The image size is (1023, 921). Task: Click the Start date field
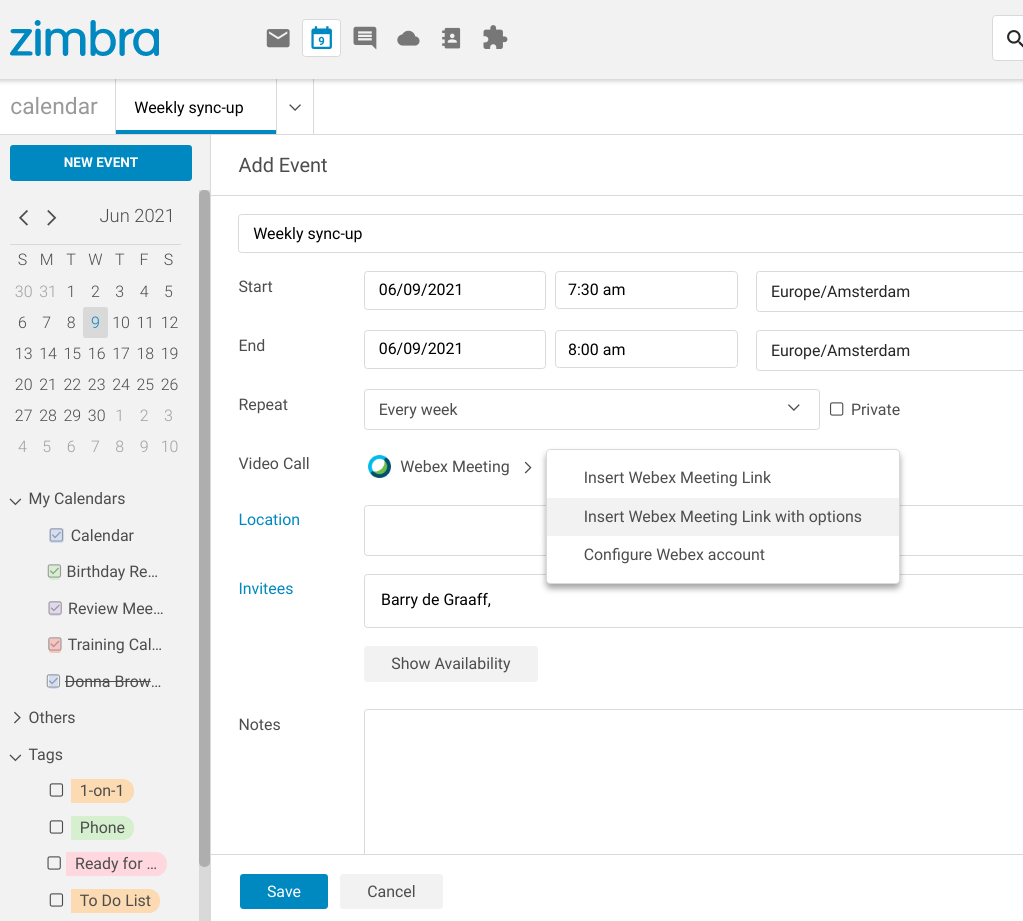tap(455, 290)
